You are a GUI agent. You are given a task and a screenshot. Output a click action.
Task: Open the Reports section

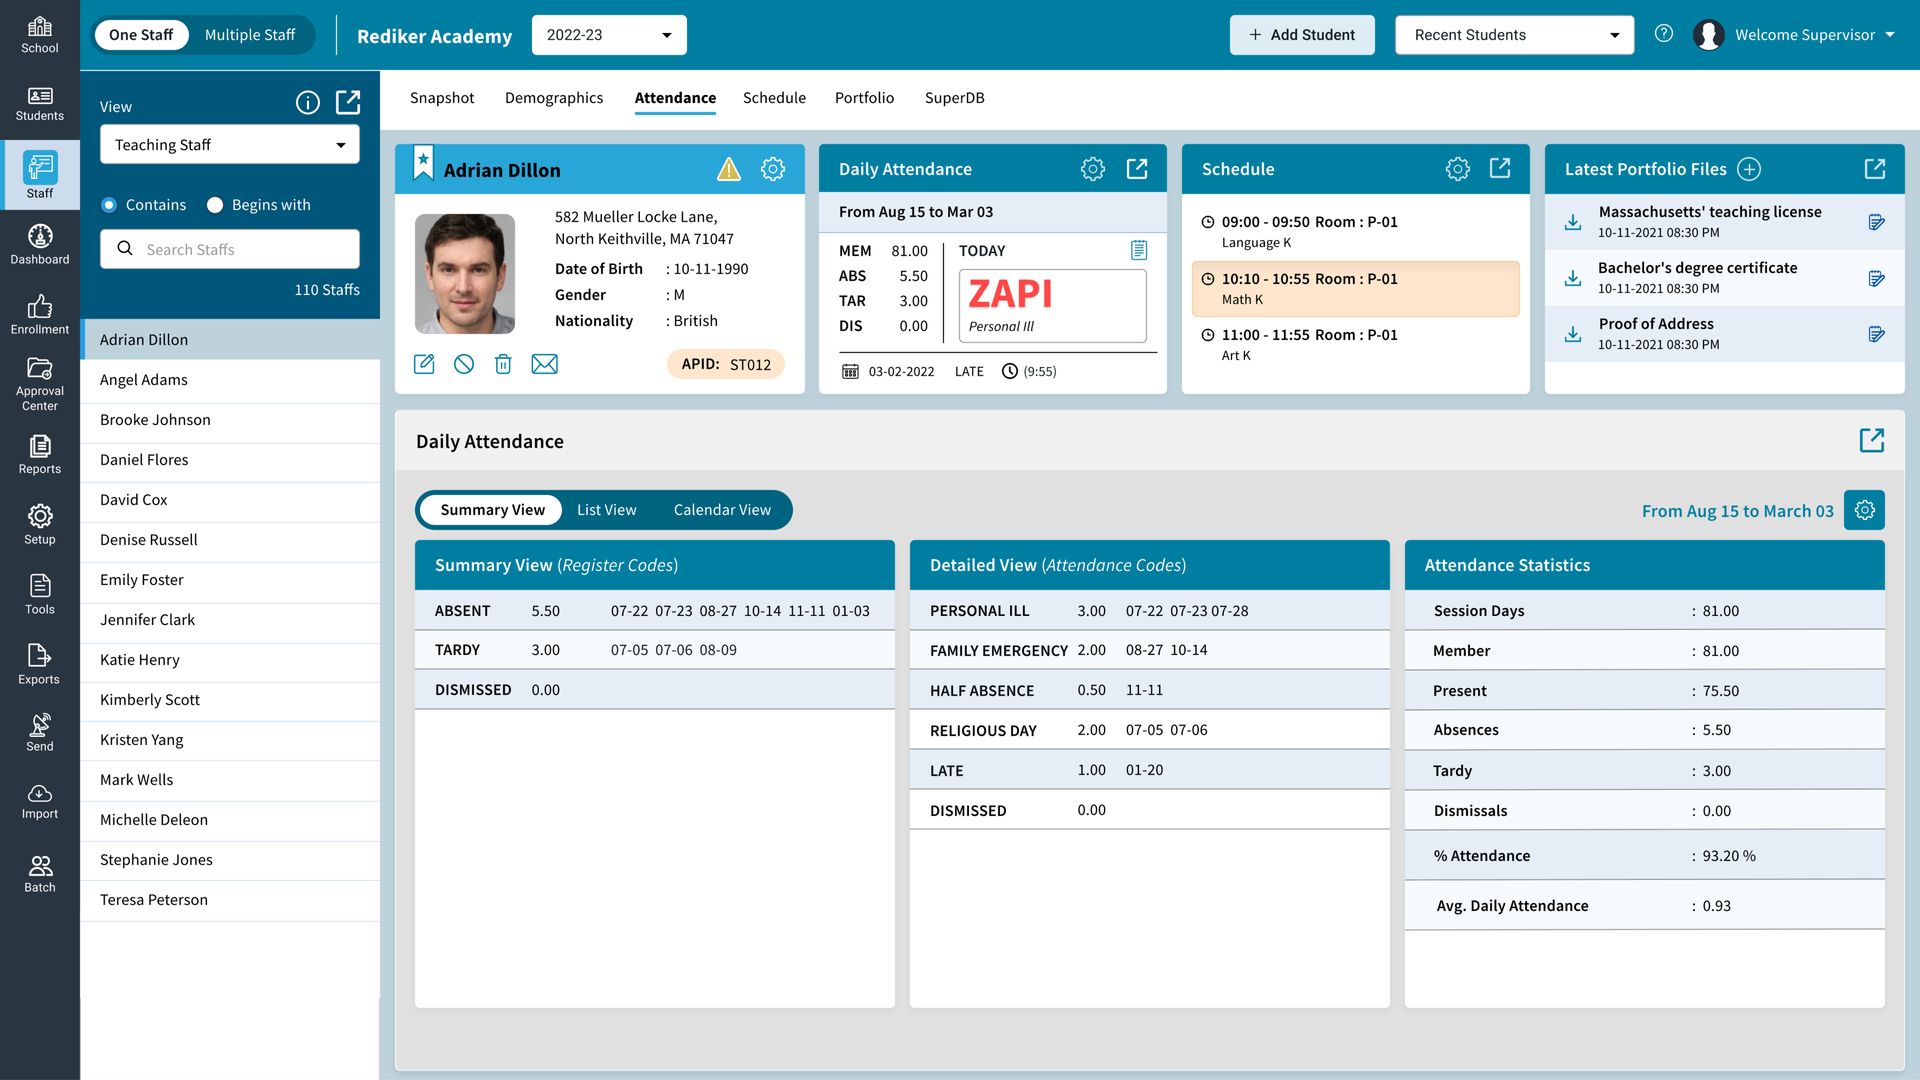coord(40,455)
